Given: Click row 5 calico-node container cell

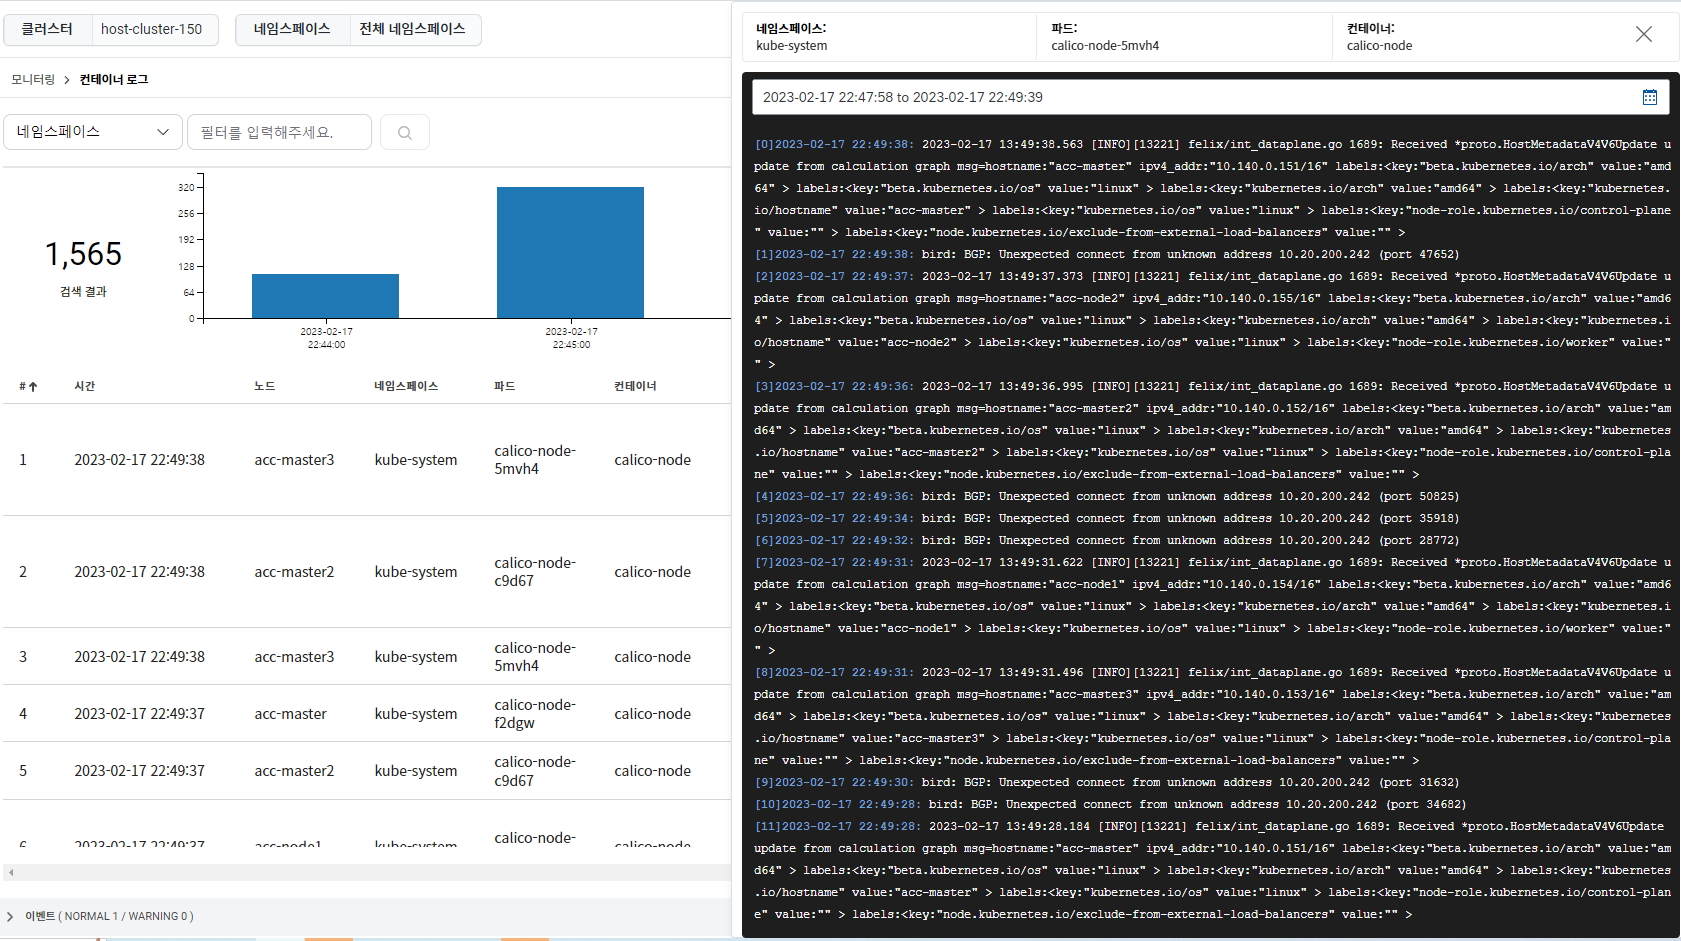Looking at the screenshot, I should tap(652, 771).
